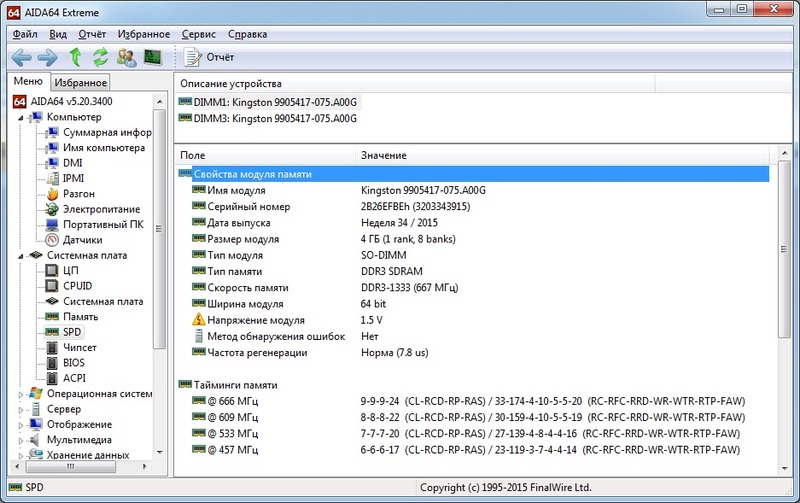Collapse the Системная плата tree node
Screen dimensions: 800x503
coord(21,256)
